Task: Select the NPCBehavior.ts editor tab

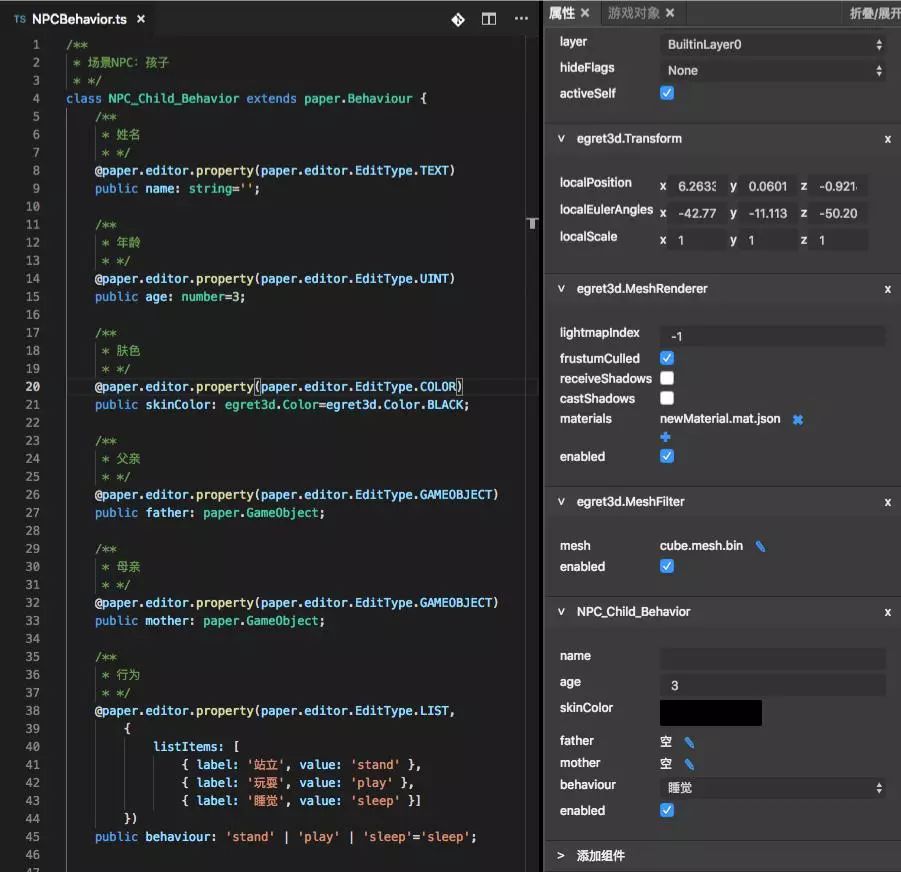Action: pyautogui.click(x=78, y=19)
